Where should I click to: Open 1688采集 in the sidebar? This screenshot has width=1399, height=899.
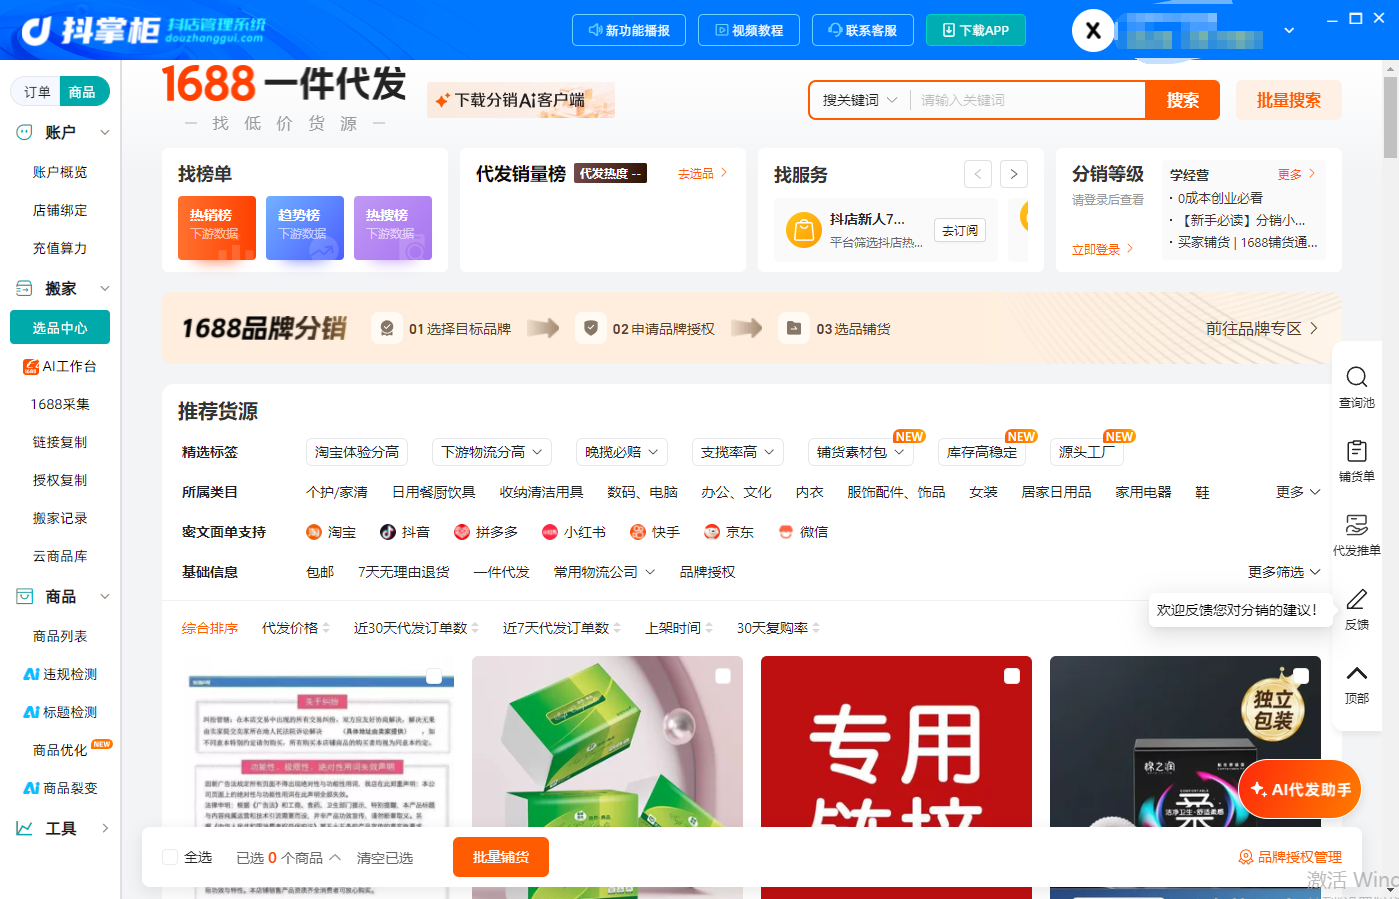[x=60, y=404]
